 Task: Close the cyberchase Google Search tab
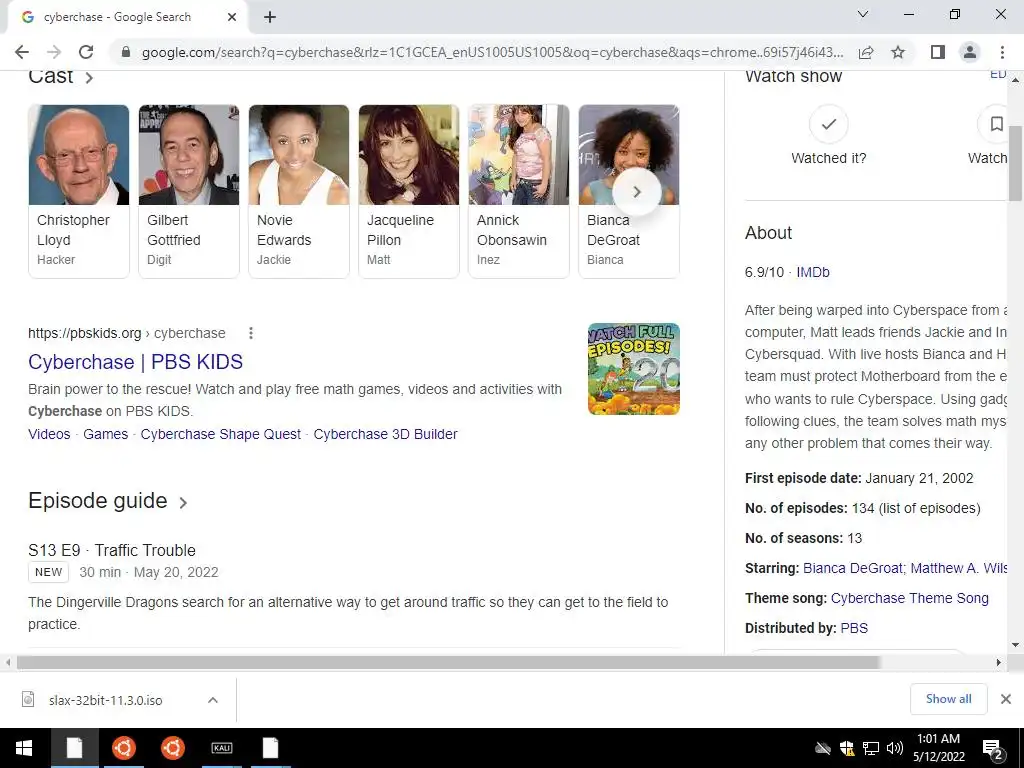232,17
